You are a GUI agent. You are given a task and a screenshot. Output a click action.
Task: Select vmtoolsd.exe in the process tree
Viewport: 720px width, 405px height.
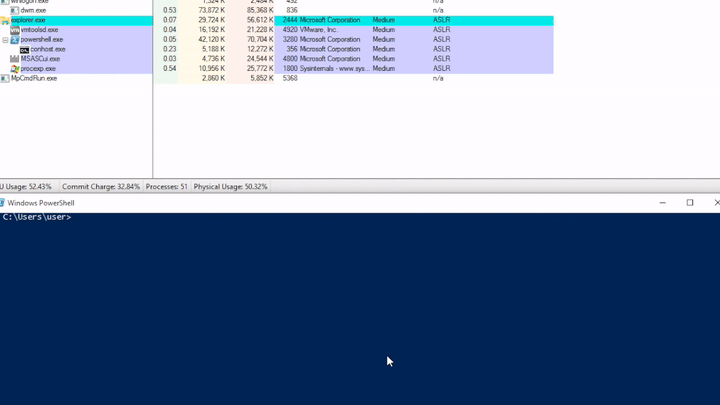click(39, 30)
